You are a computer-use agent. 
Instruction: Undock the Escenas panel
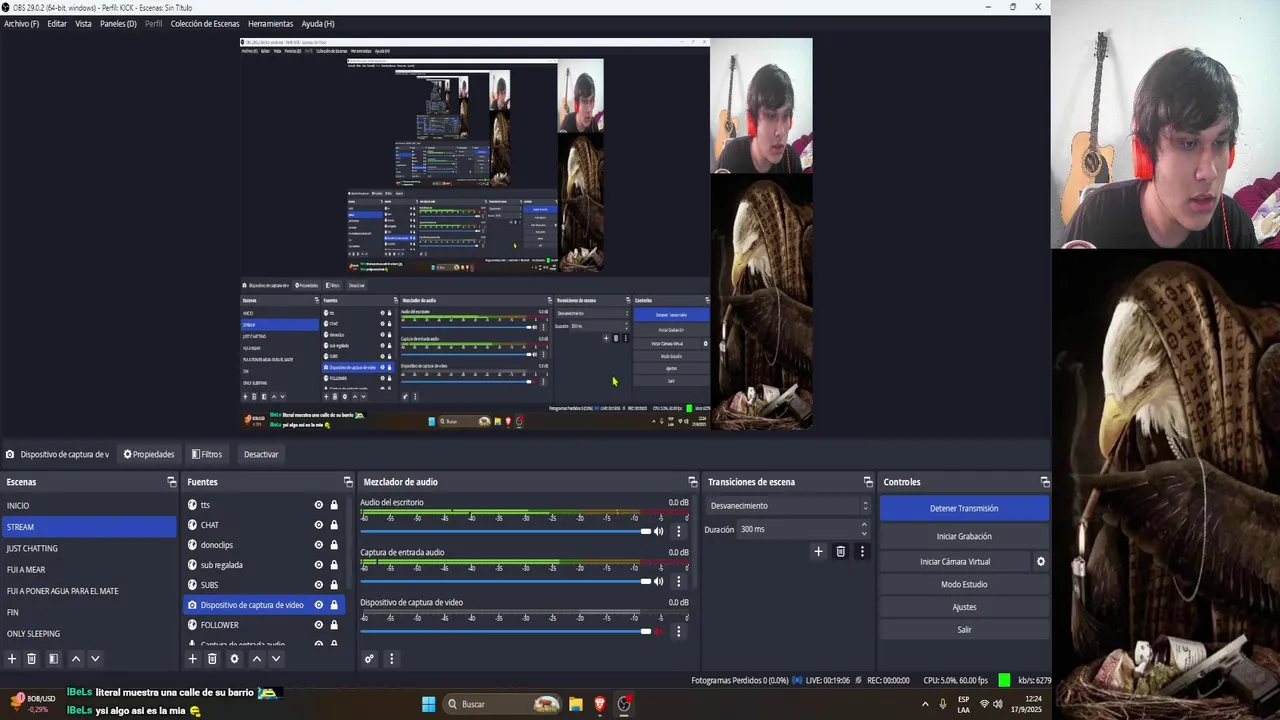coord(172,482)
